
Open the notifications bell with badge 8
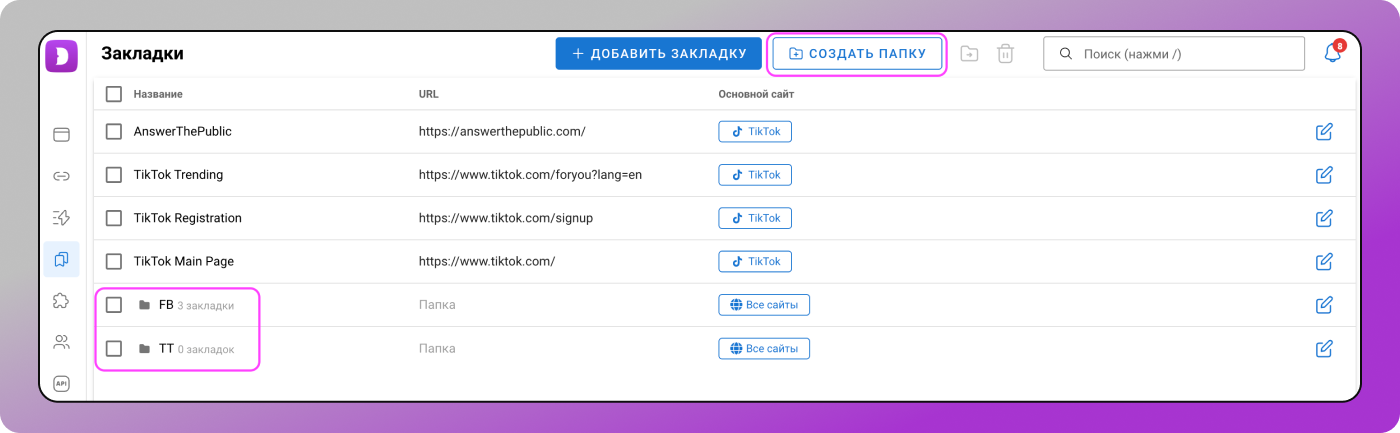point(1333,53)
